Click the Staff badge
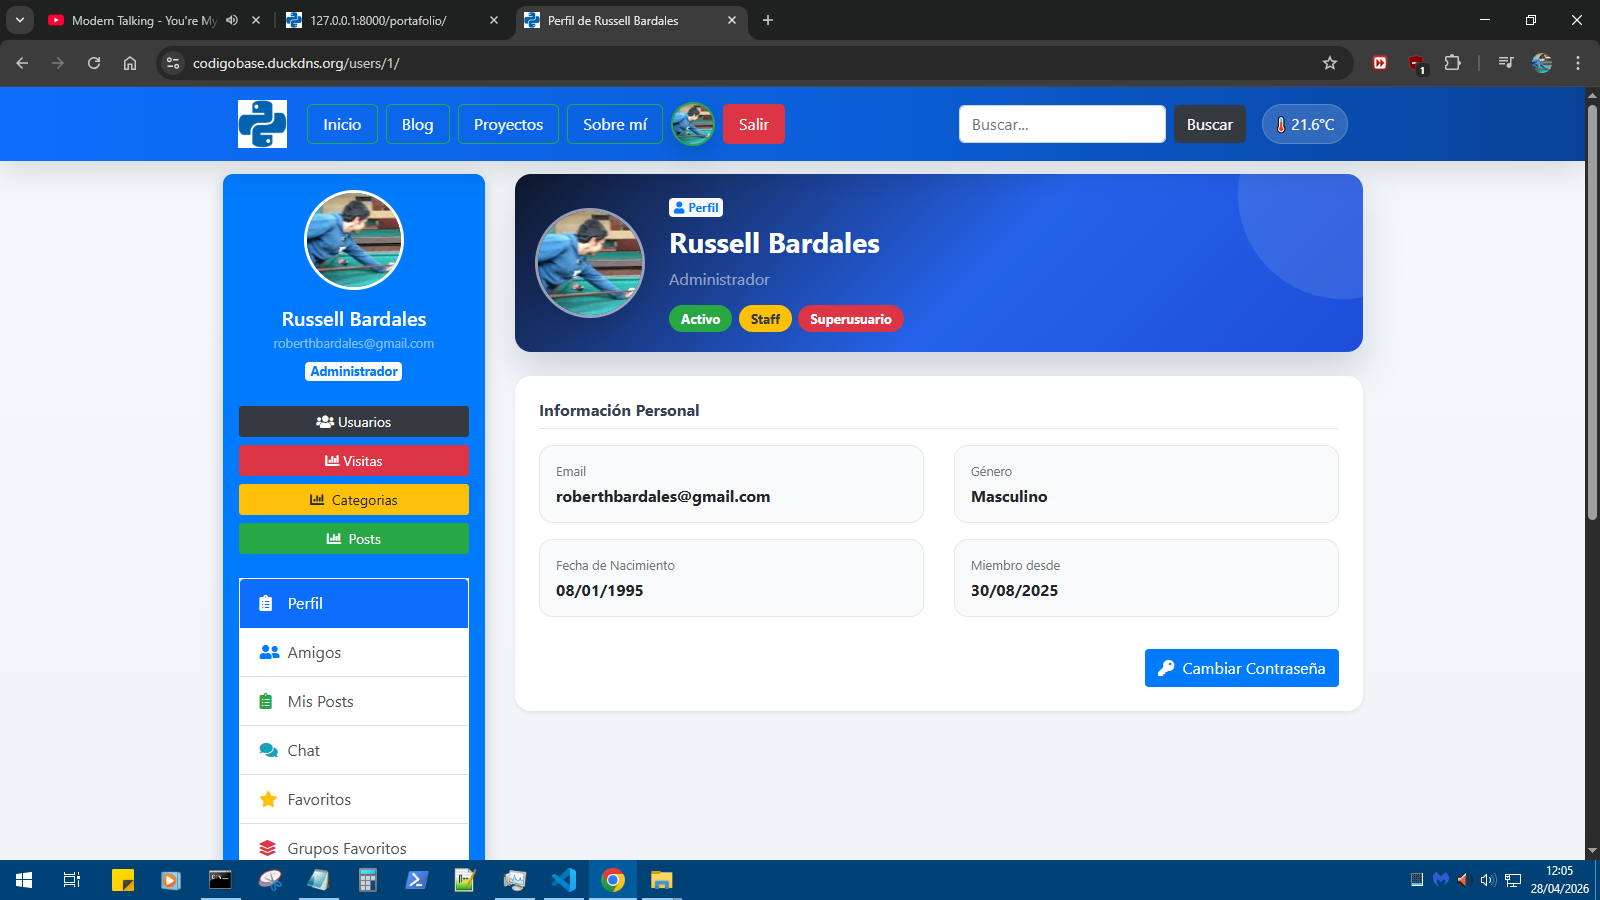The height and width of the screenshot is (900, 1600). (765, 319)
